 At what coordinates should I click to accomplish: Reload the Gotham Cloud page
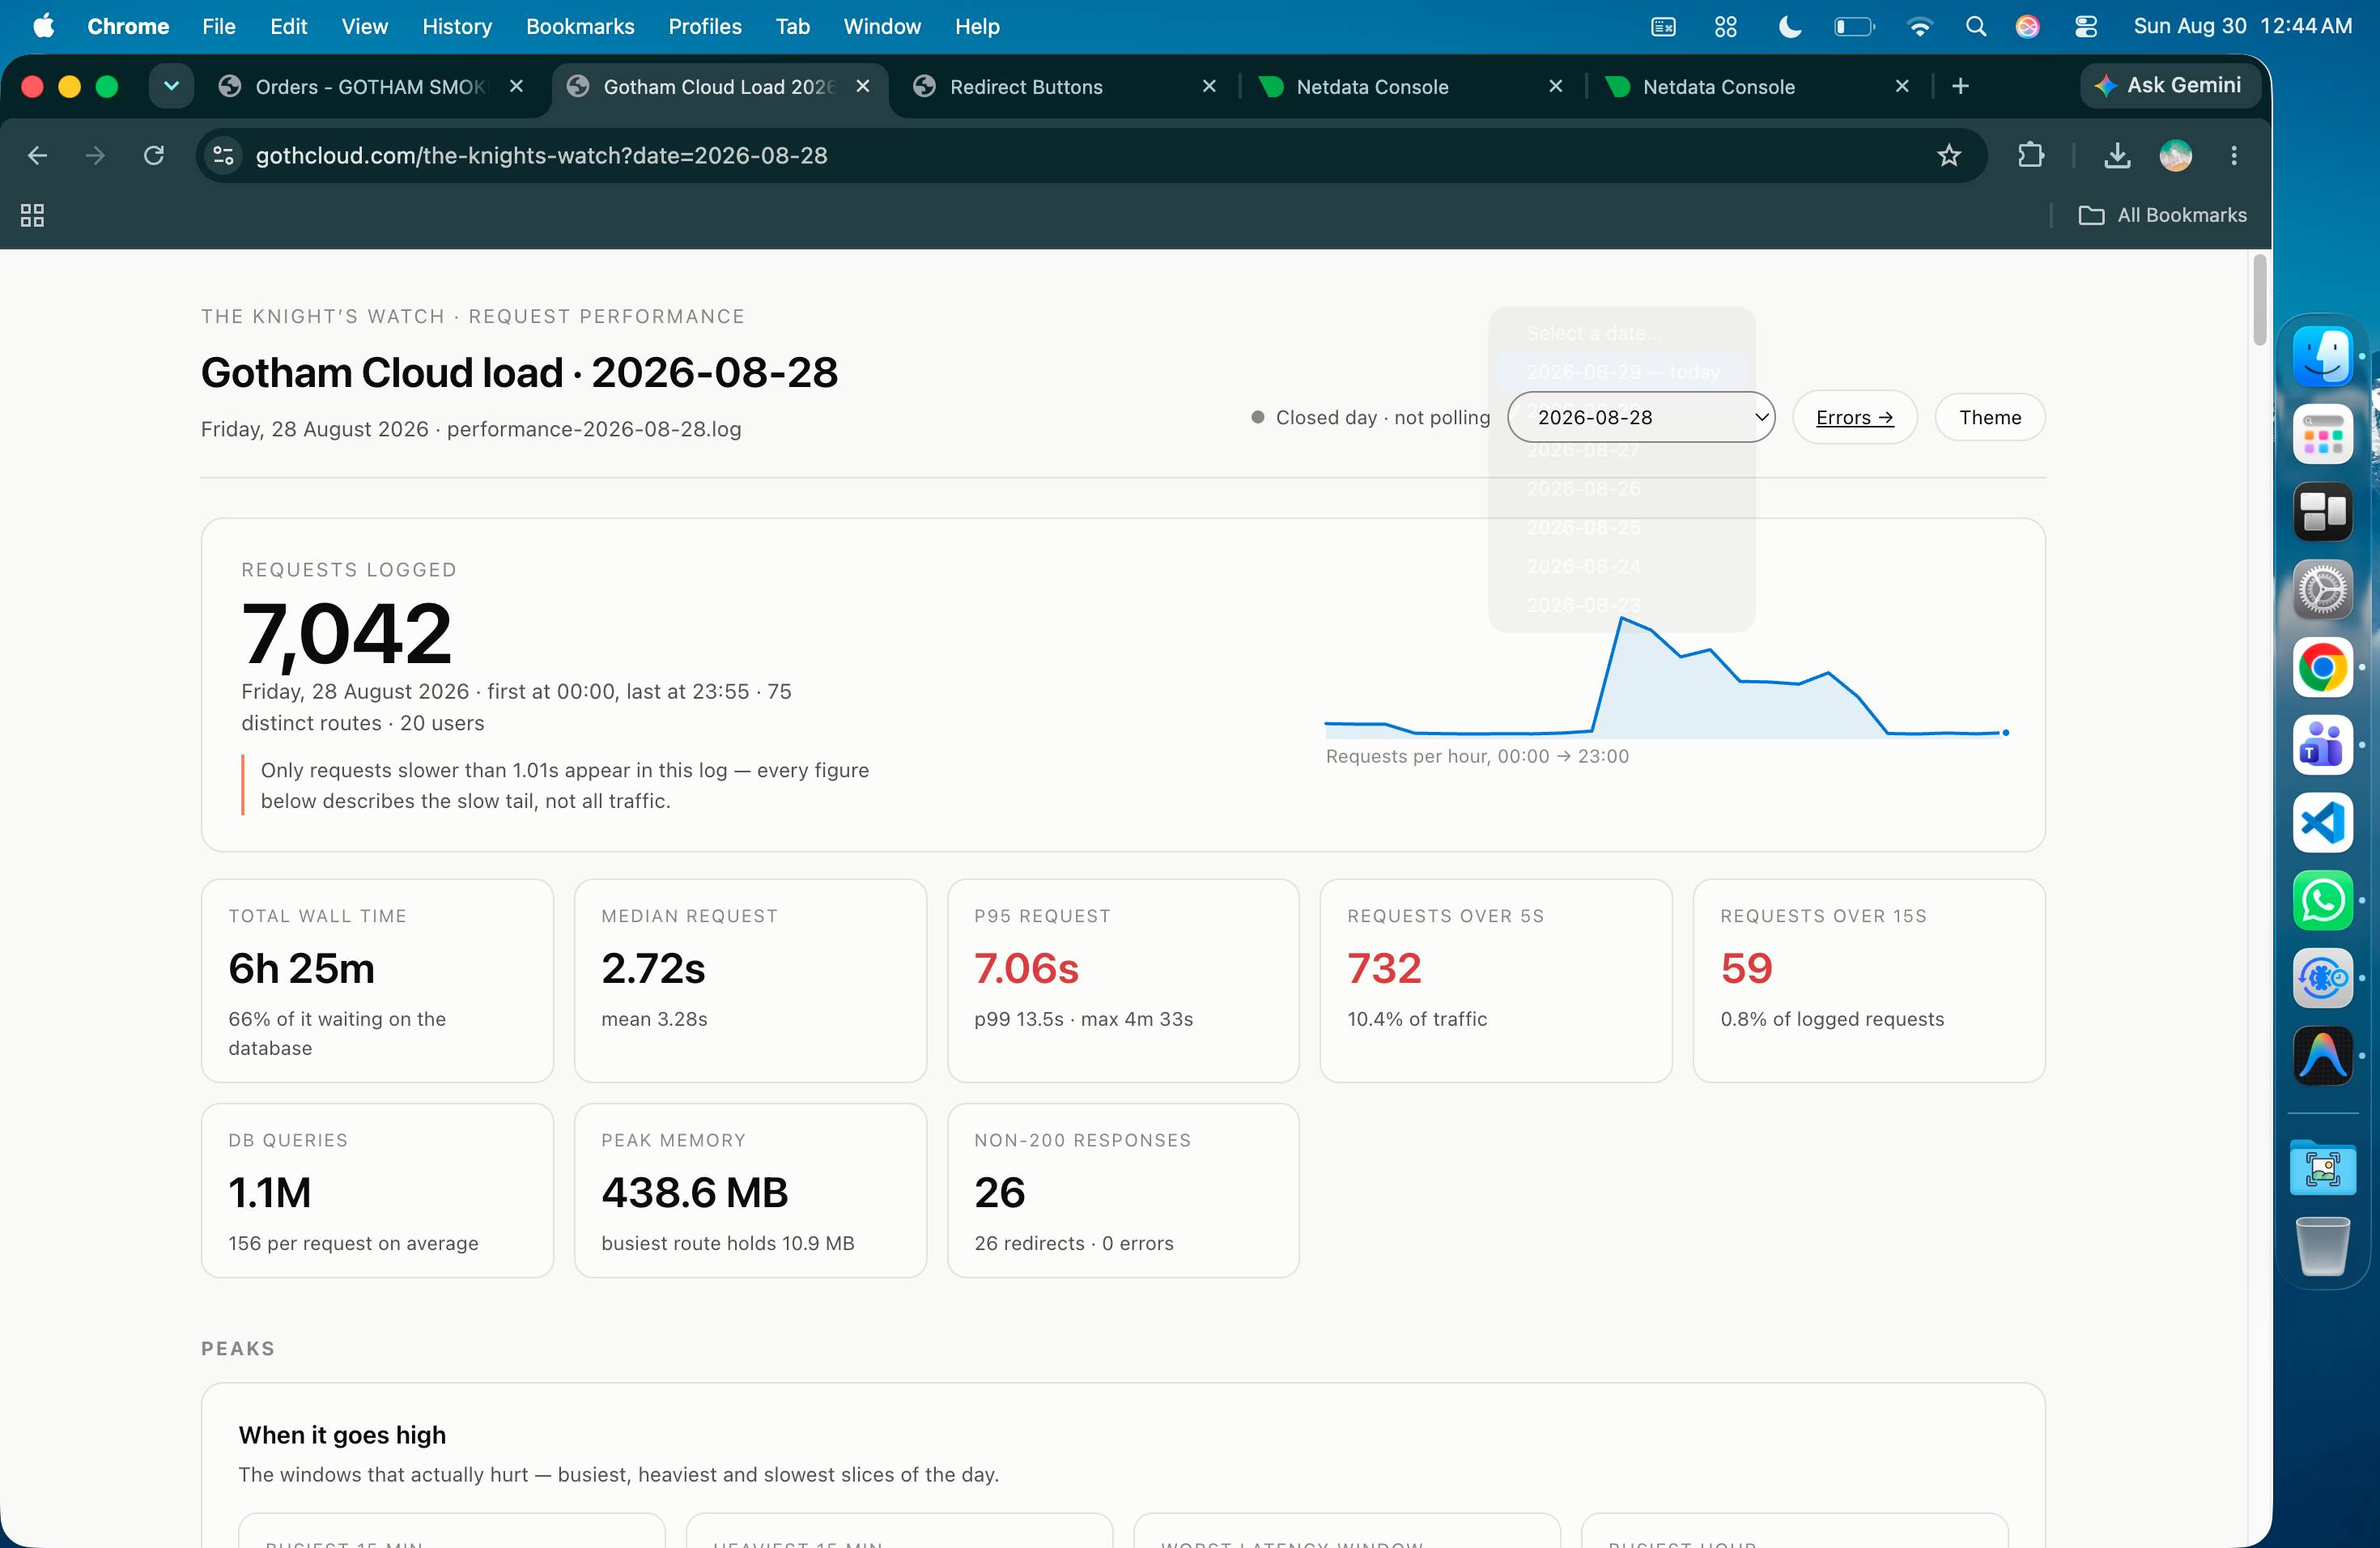pos(154,155)
